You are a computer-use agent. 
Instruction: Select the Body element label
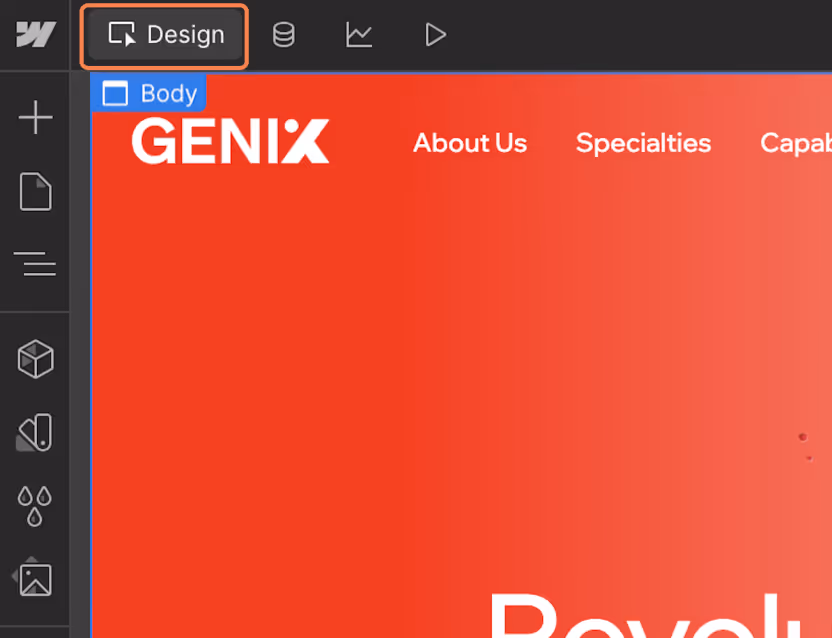click(148, 93)
